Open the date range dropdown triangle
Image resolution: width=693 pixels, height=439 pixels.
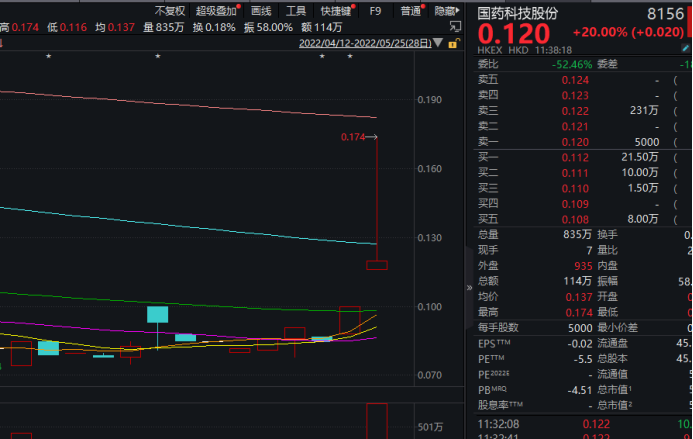[438, 43]
